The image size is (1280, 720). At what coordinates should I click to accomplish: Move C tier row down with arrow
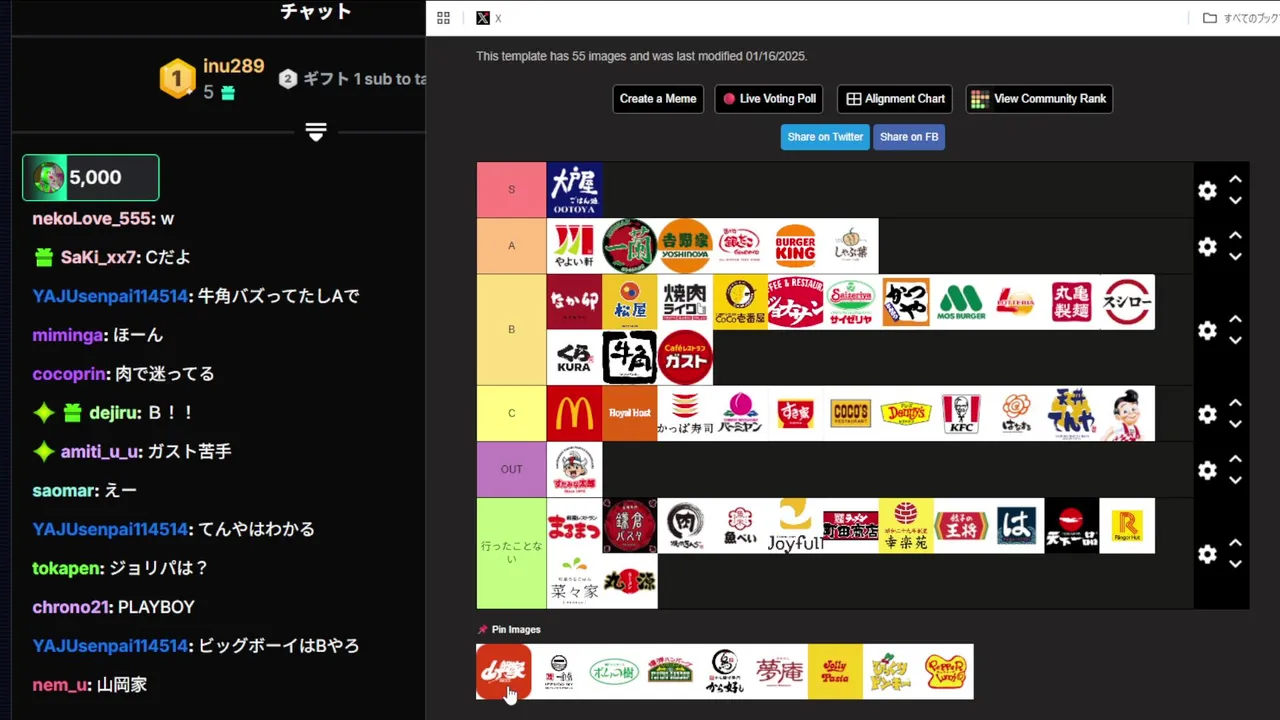tap(1235, 424)
